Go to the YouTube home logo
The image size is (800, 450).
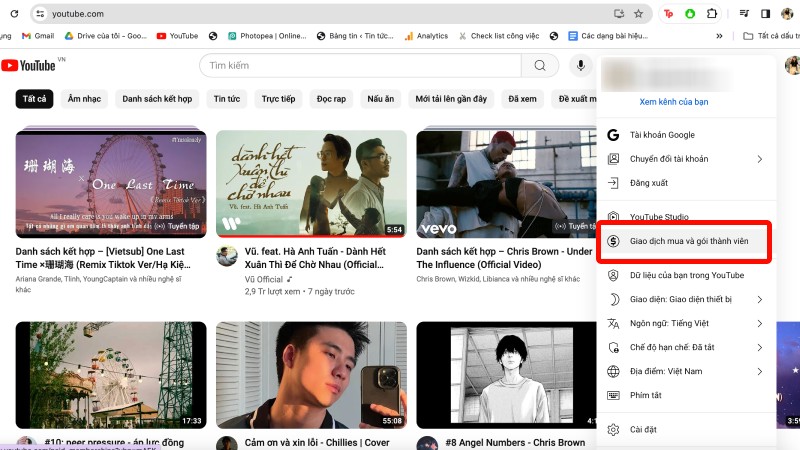click(x=28, y=65)
